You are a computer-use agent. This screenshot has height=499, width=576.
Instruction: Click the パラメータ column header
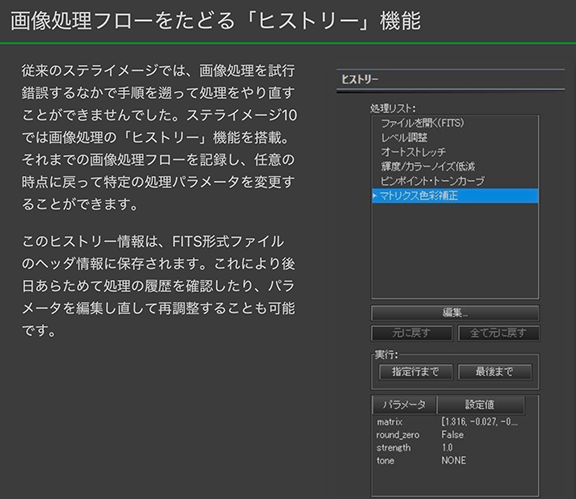coord(404,405)
